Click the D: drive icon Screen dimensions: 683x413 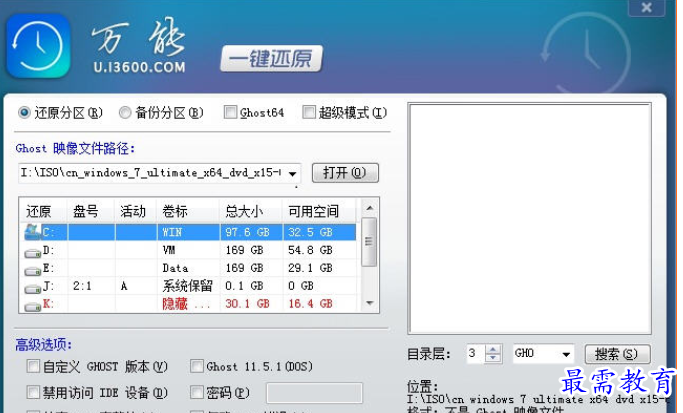33,253
